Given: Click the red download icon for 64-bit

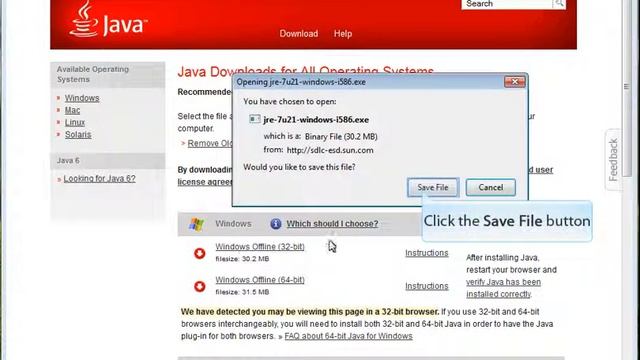Looking at the screenshot, I should pos(200,286).
